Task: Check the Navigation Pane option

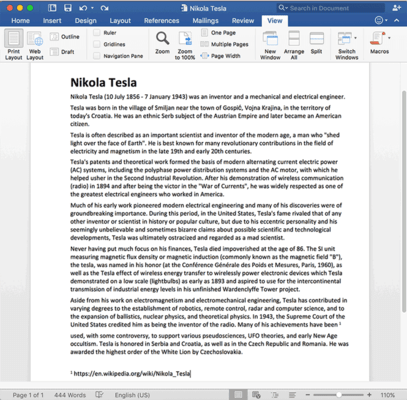Action: [97, 56]
